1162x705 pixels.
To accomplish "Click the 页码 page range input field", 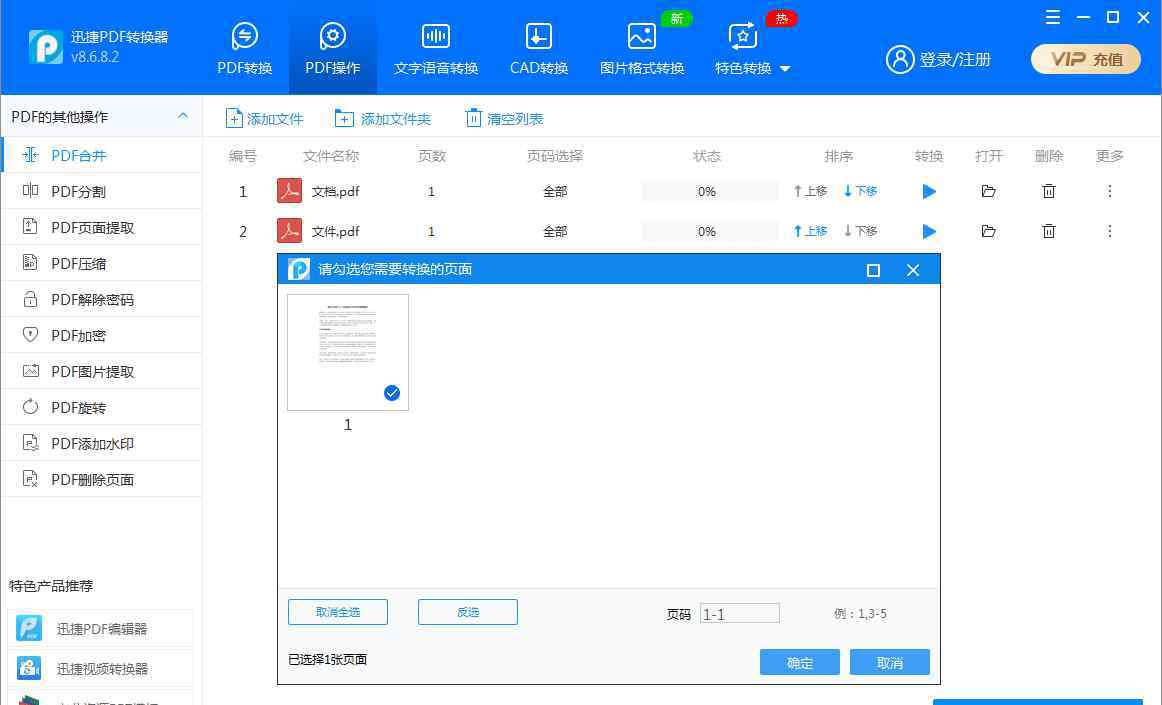I will [739, 614].
